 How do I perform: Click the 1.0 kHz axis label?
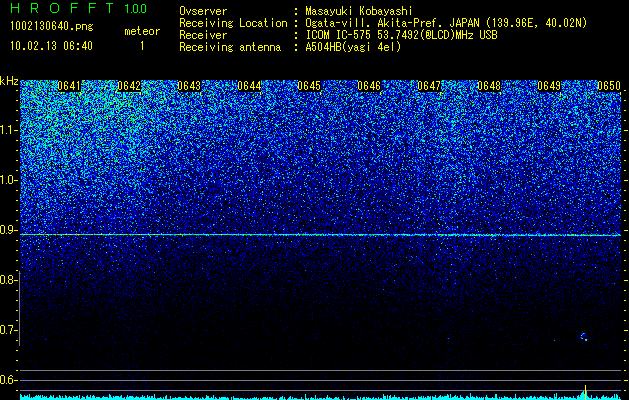tap(9, 180)
